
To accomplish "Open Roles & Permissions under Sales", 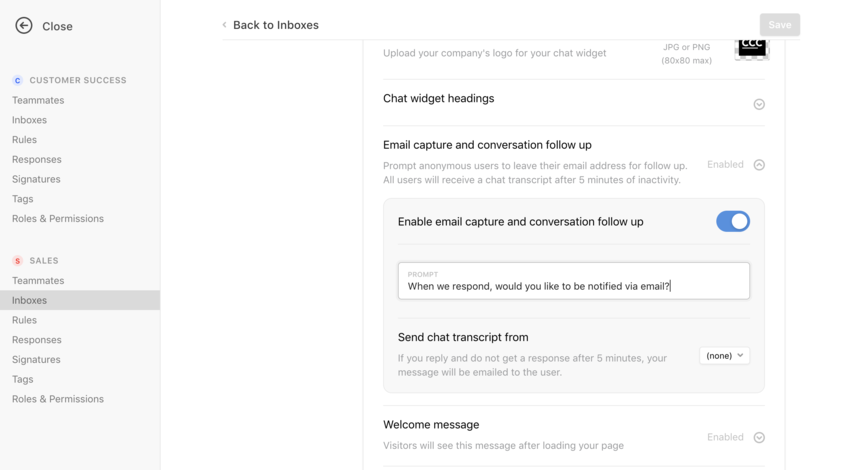I will pyautogui.click(x=58, y=399).
